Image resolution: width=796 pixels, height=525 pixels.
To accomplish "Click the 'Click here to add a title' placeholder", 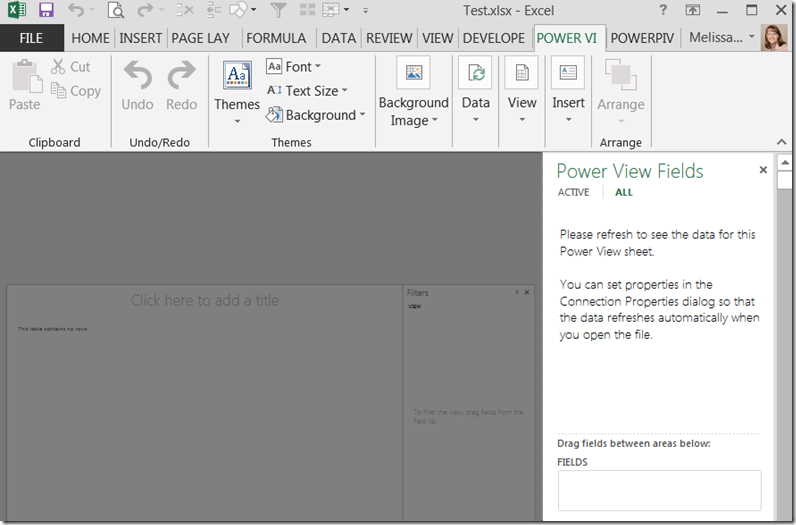I will (x=205, y=301).
